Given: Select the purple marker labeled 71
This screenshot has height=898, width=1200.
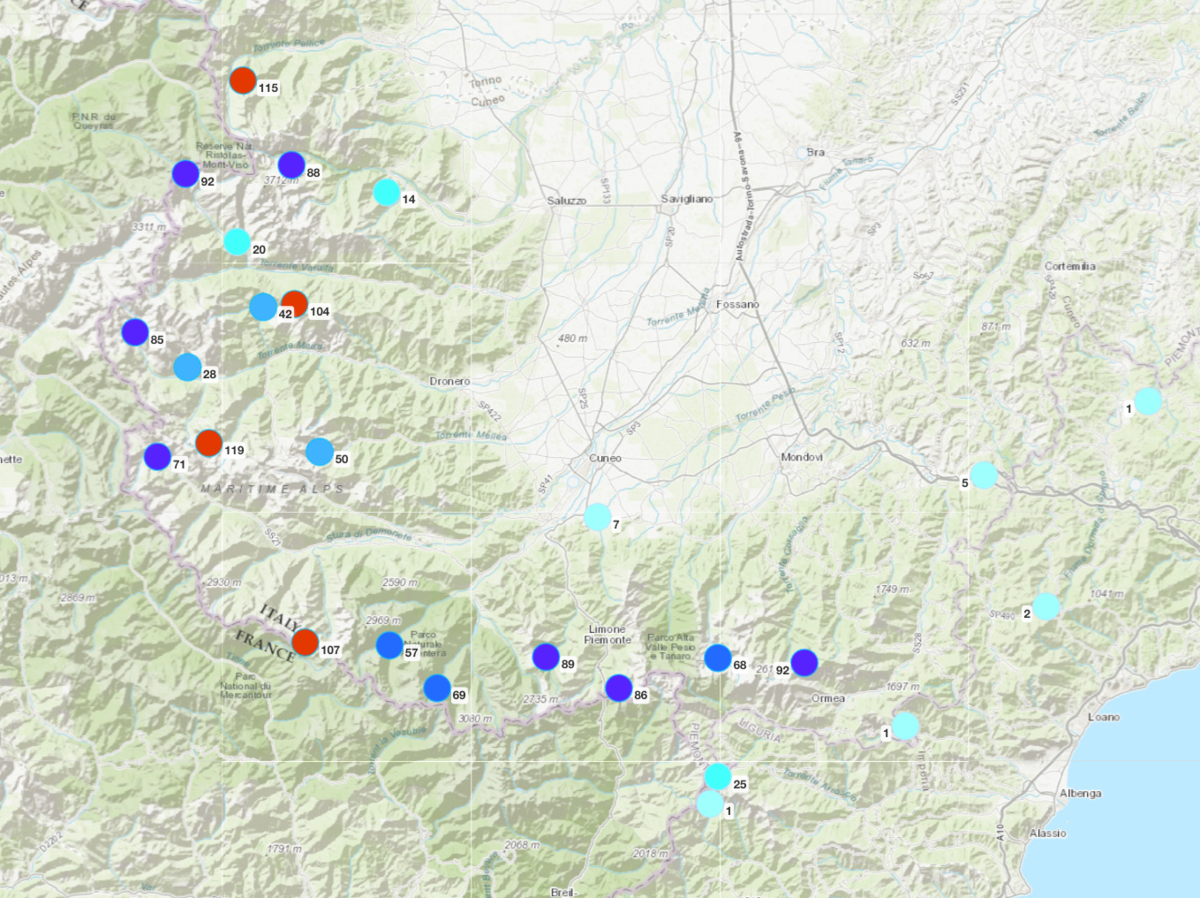Looking at the screenshot, I should coord(157,457).
